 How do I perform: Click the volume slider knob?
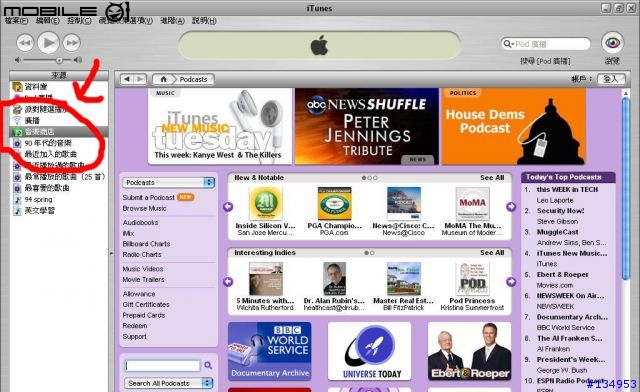(x=60, y=60)
